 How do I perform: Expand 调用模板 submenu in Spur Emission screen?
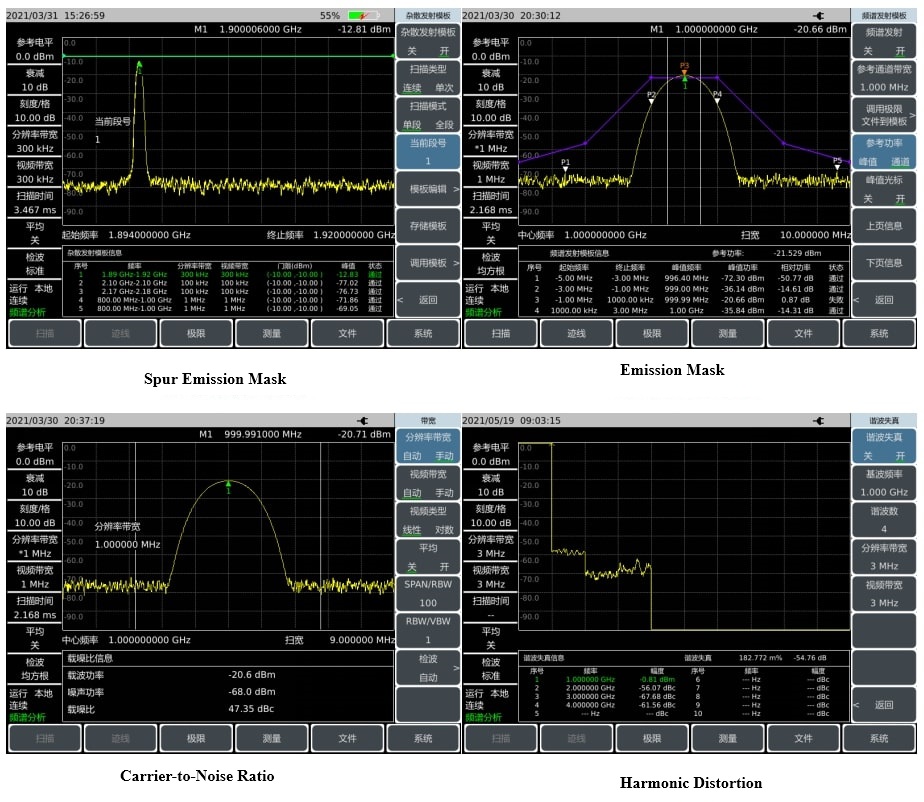tap(427, 262)
